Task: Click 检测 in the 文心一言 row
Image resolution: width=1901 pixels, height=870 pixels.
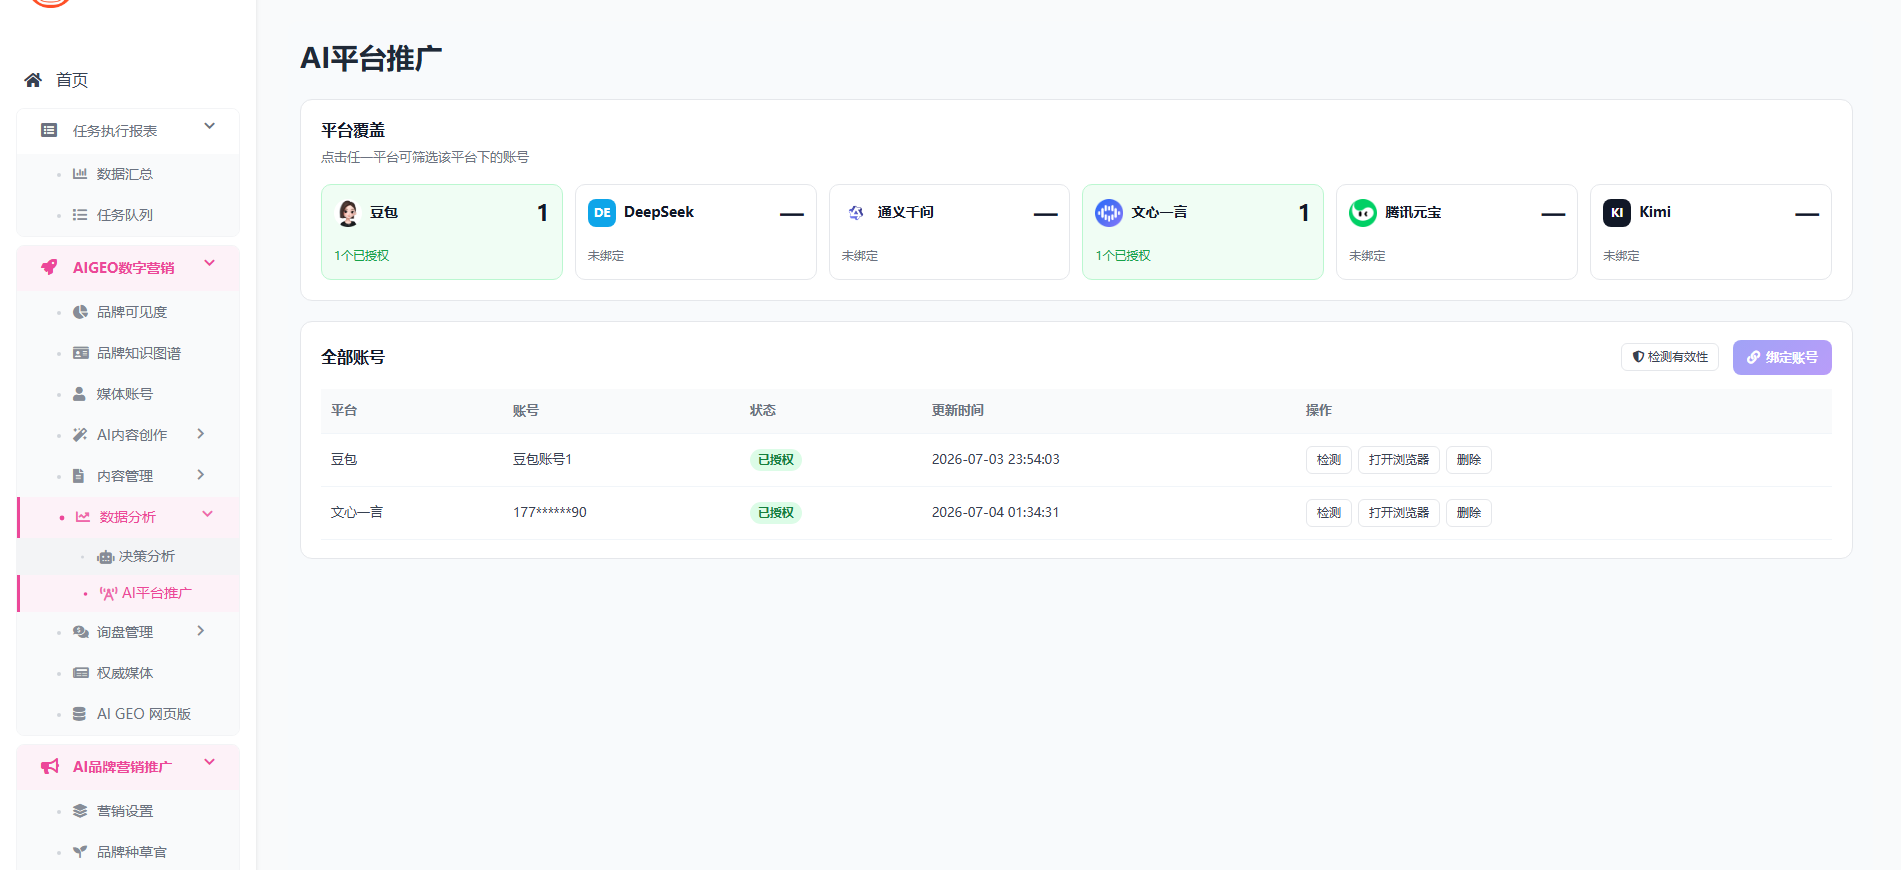Action: [1329, 513]
